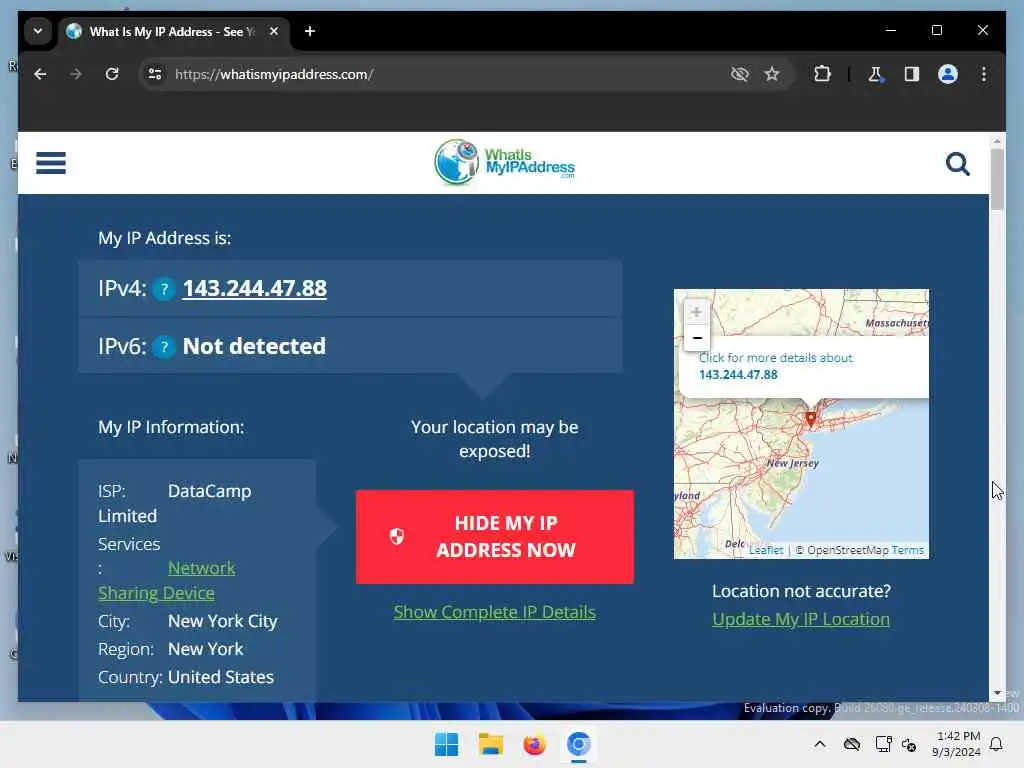Image resolution: width=1024 pixels, height=768 pixels.
Task: Go back with the browser back arrow
Action: [x=40, y=74]
